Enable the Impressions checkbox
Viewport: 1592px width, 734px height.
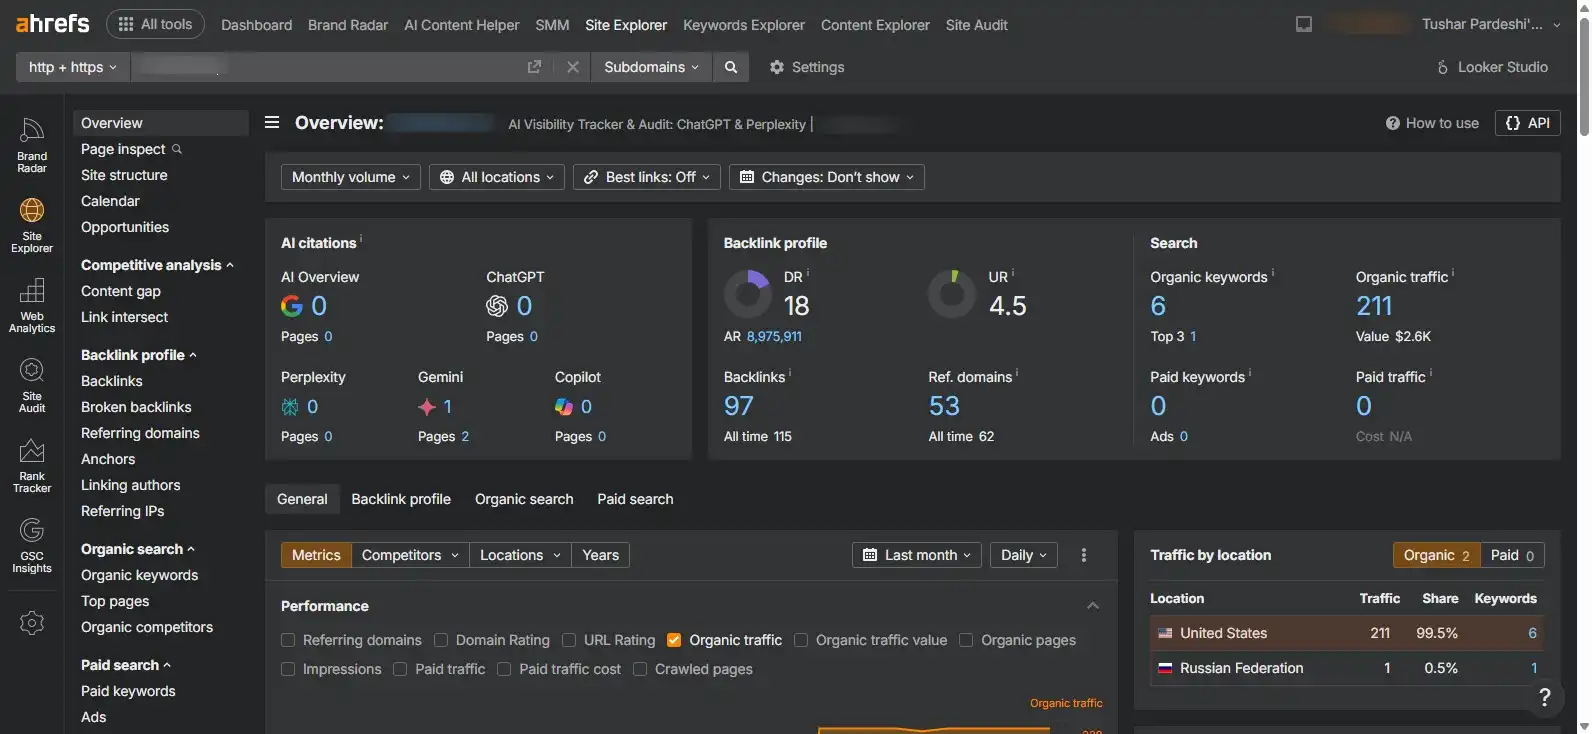[288, 669]
